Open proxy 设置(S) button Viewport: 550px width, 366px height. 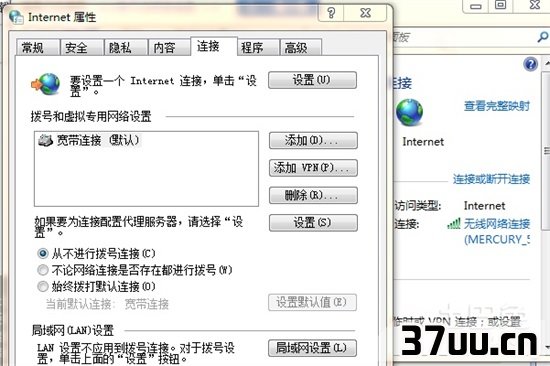(313, 222)
